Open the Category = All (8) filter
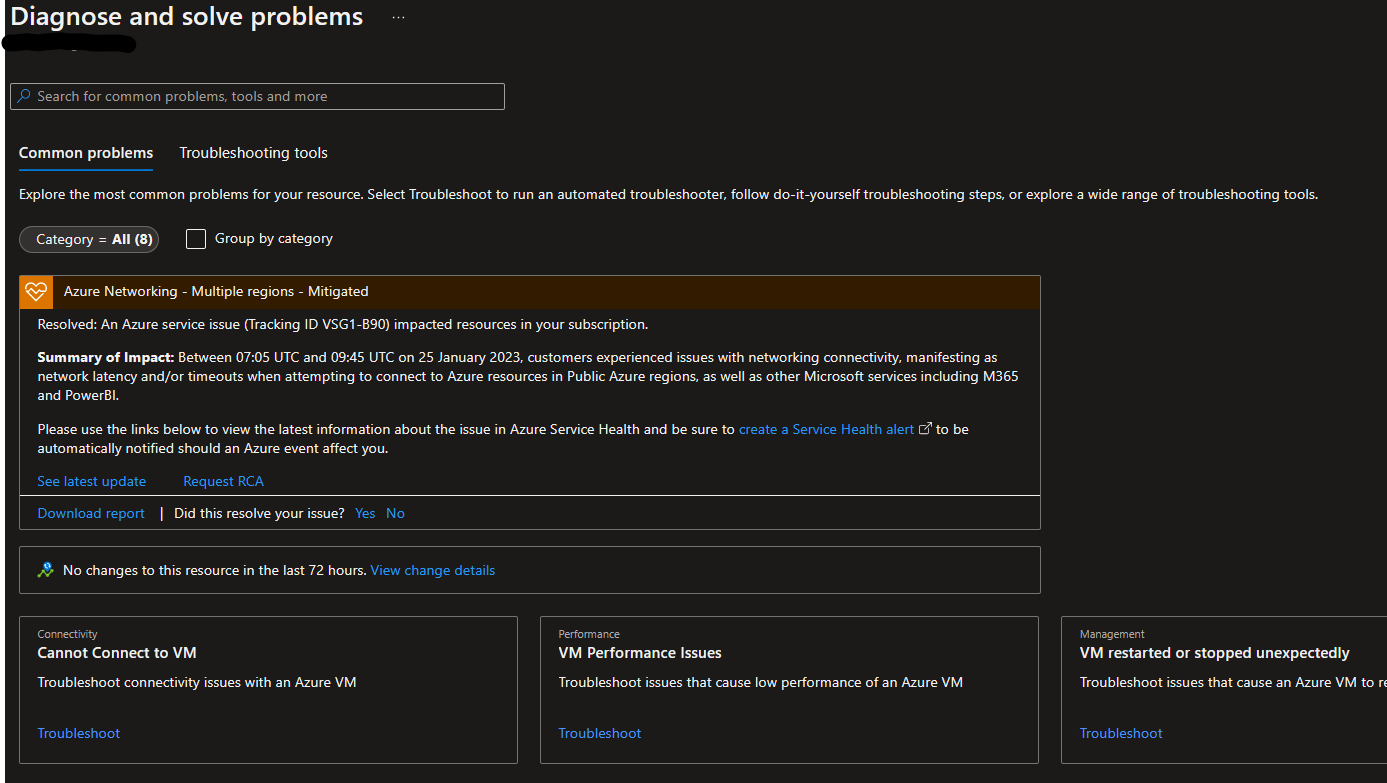 pyautogui.click(x=89, y=239)
